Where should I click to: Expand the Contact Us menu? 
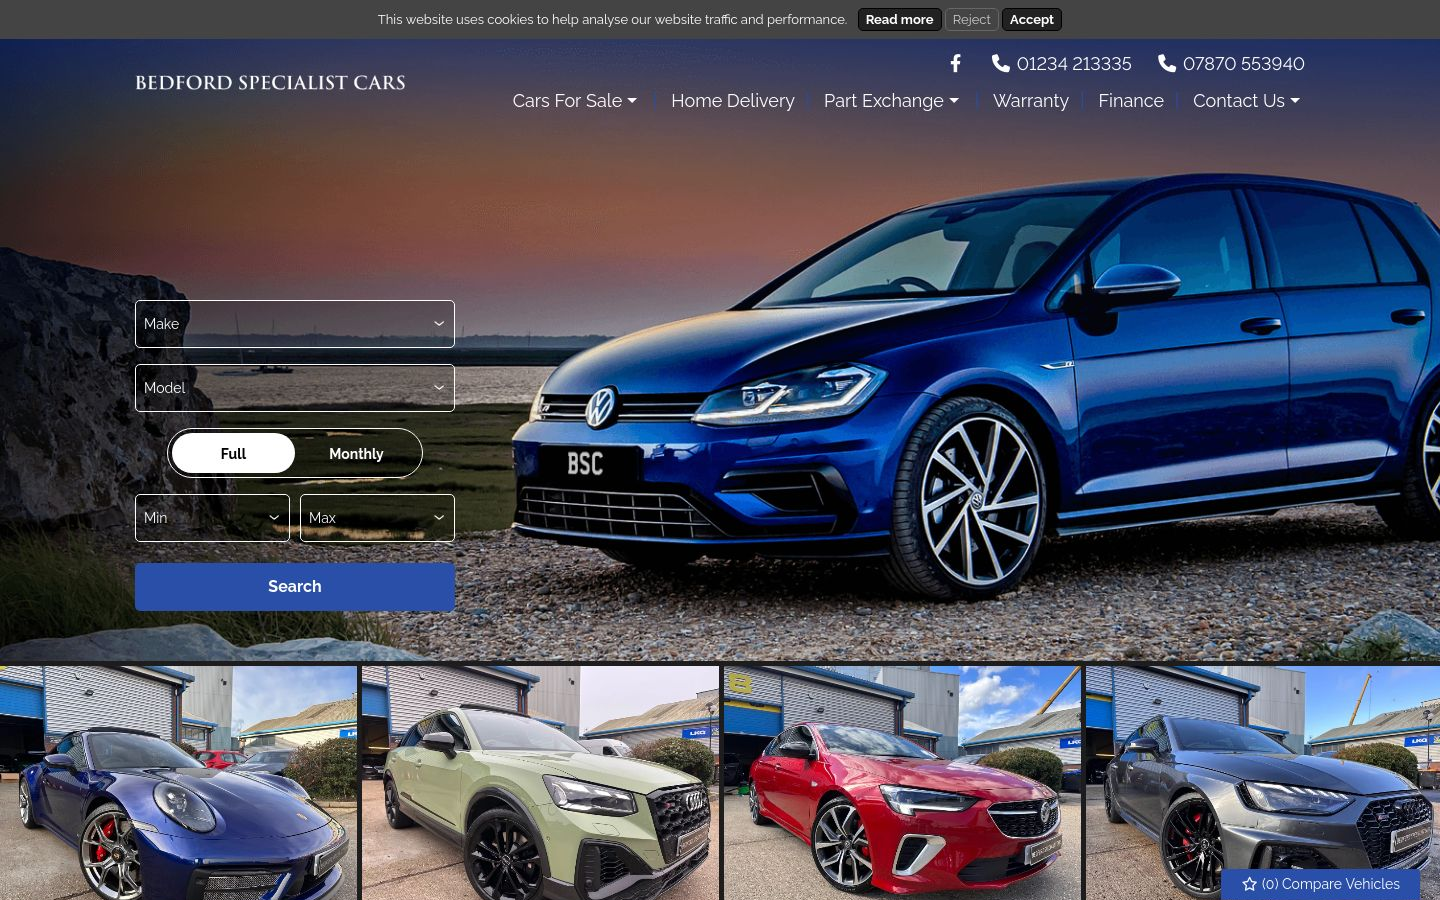tap(1246, 101)
